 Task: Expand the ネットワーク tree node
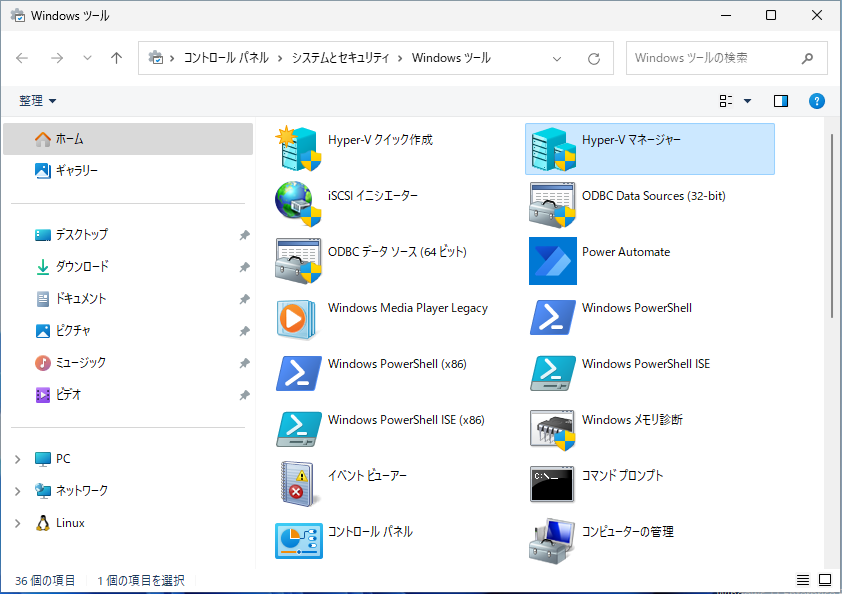coord(18,491)
